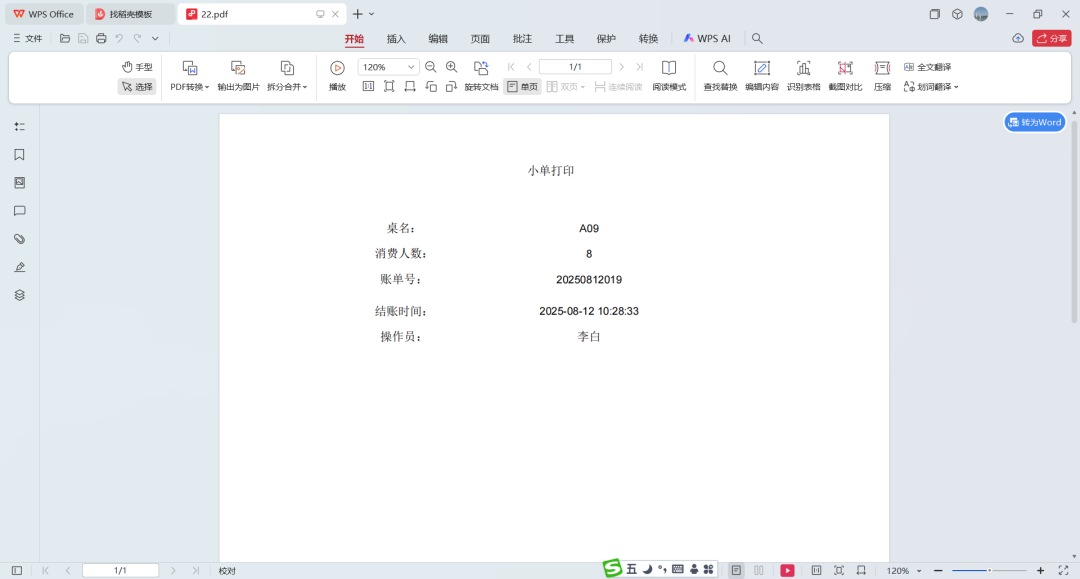Switch to the 批注 ribbon tab

tap(522, 39)
